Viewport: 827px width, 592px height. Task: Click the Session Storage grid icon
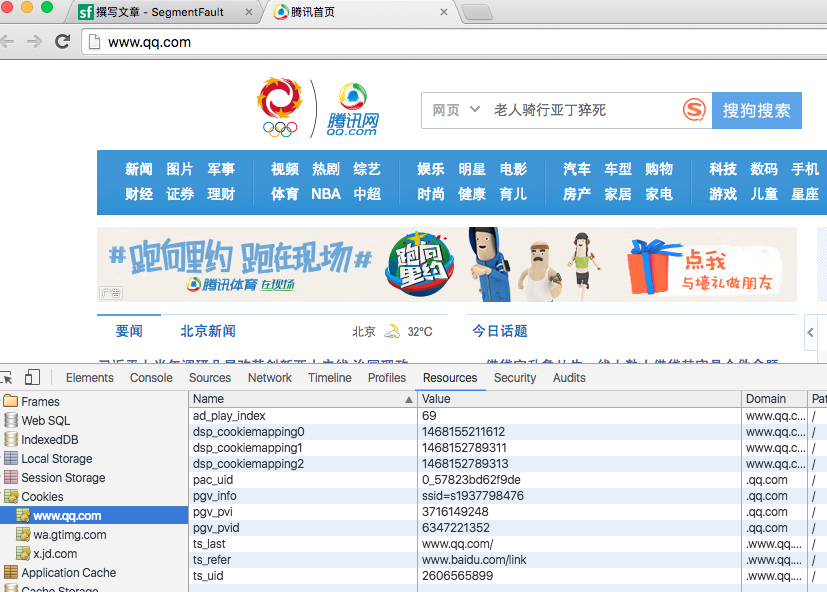pyautogui.click(x=11, y=477)
